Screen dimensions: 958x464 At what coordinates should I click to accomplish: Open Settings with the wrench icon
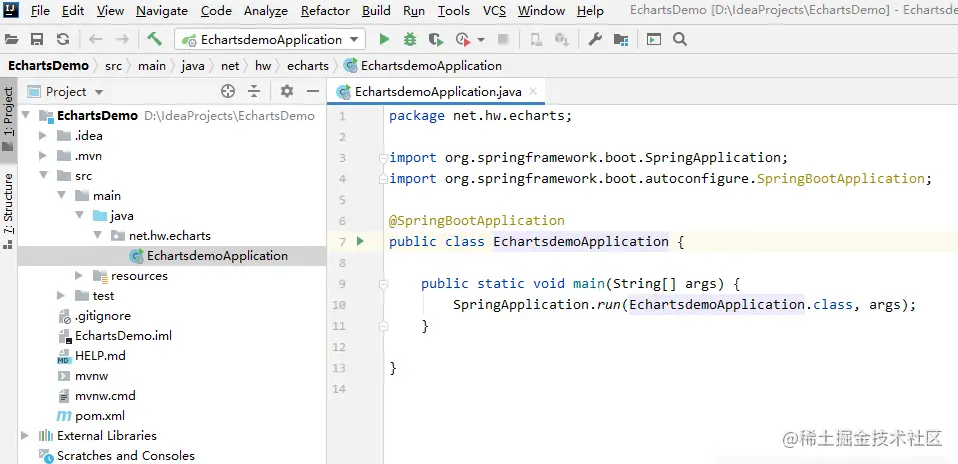tap(595, 40)
